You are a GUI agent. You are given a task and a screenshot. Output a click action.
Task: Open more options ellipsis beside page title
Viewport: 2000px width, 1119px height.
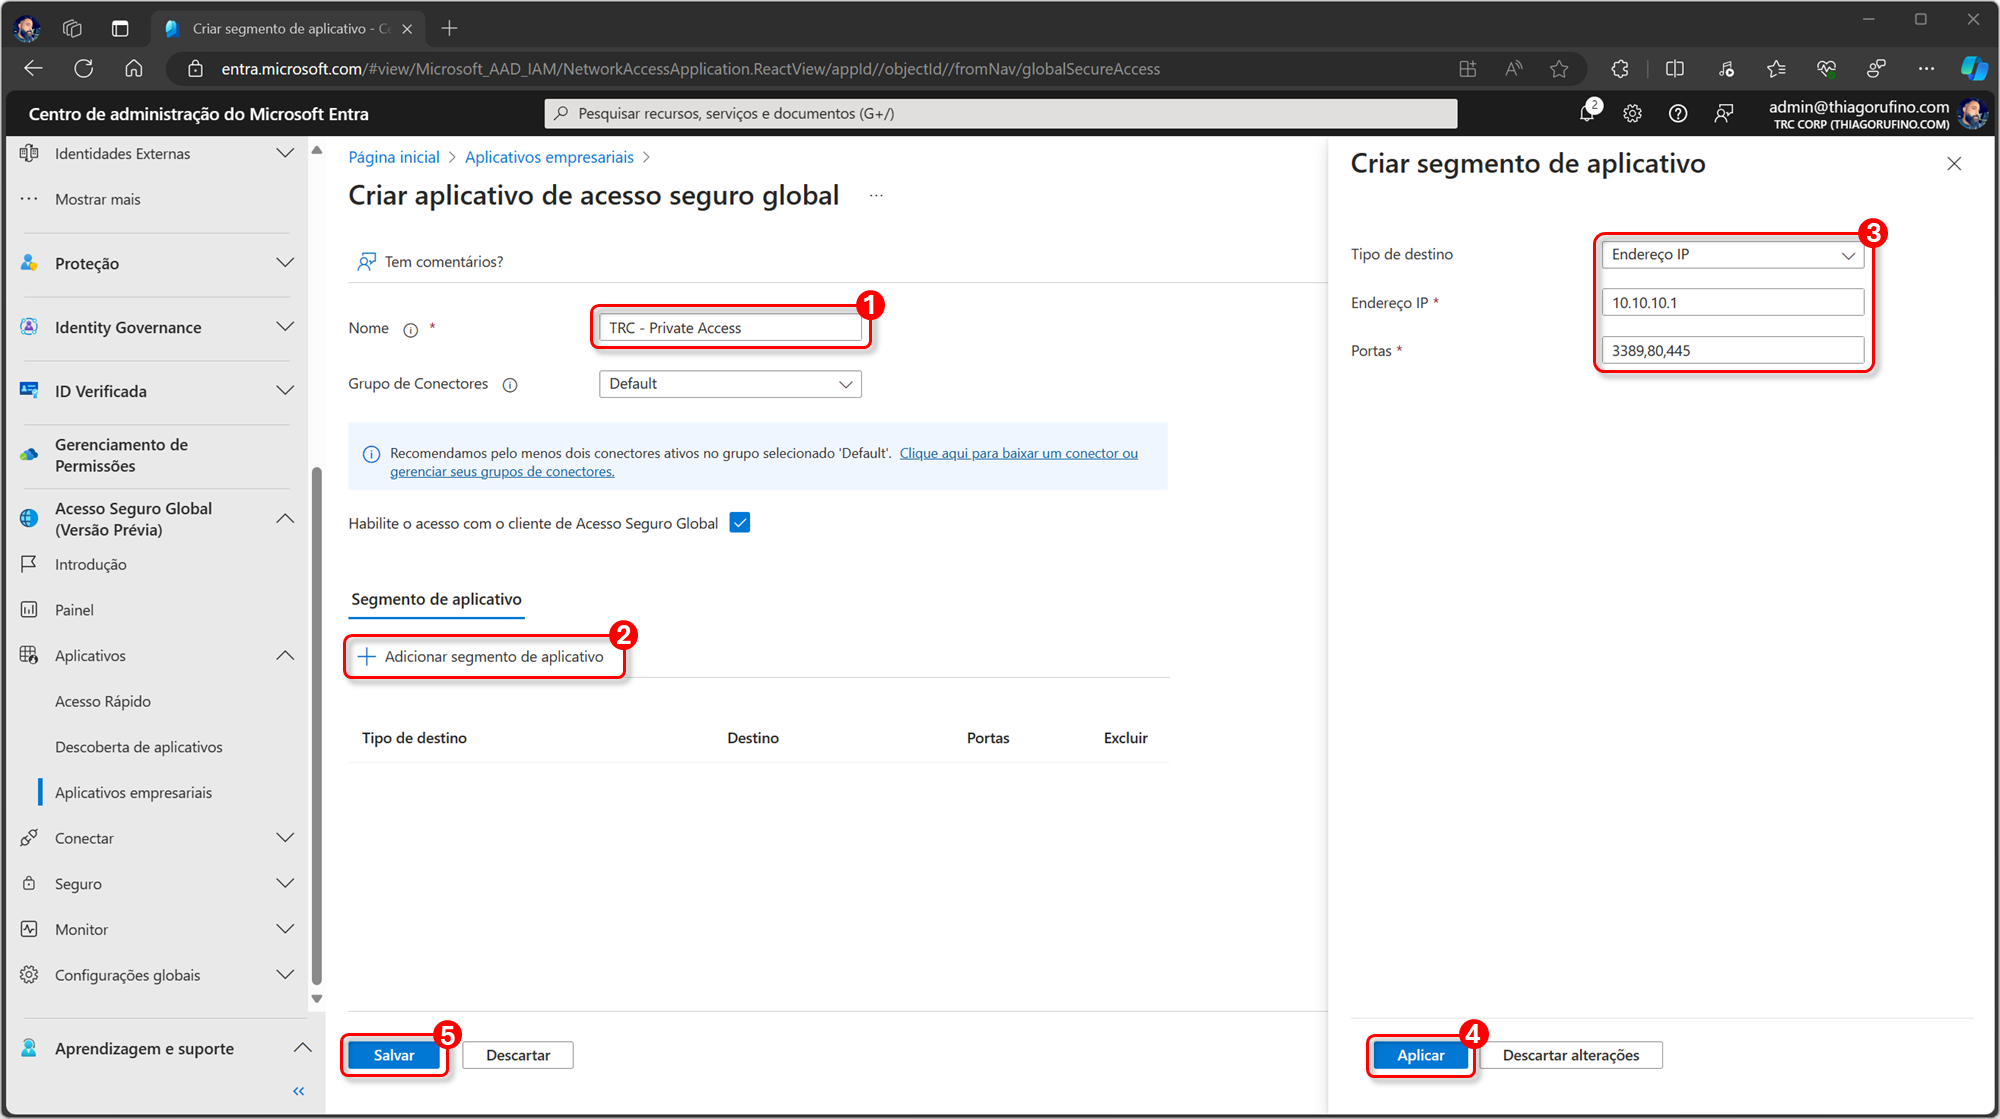coord(876,196)
